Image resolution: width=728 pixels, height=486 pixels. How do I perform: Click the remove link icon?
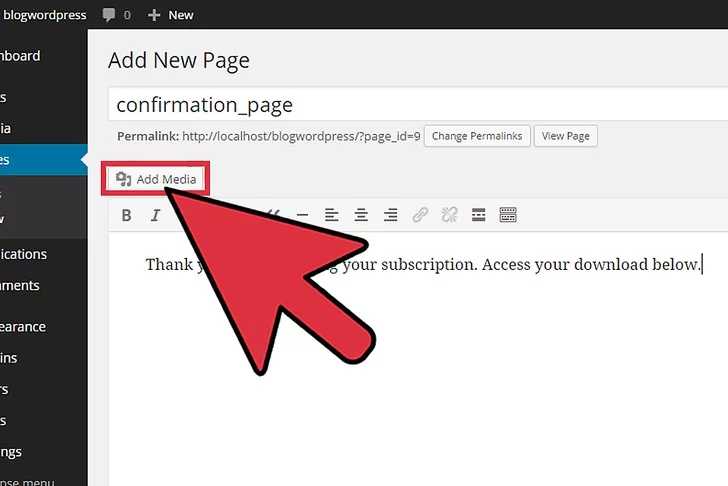(x=449, y=215)
